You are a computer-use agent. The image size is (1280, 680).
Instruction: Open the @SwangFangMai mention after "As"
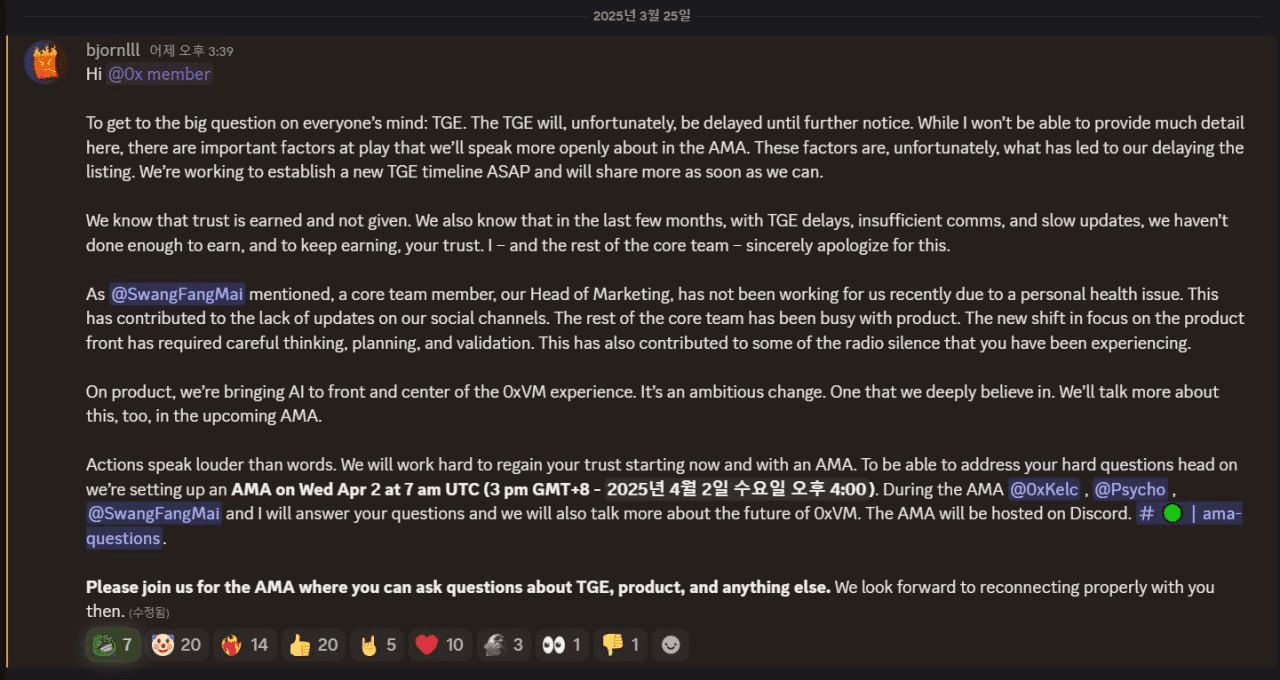(x=177, y=294)
